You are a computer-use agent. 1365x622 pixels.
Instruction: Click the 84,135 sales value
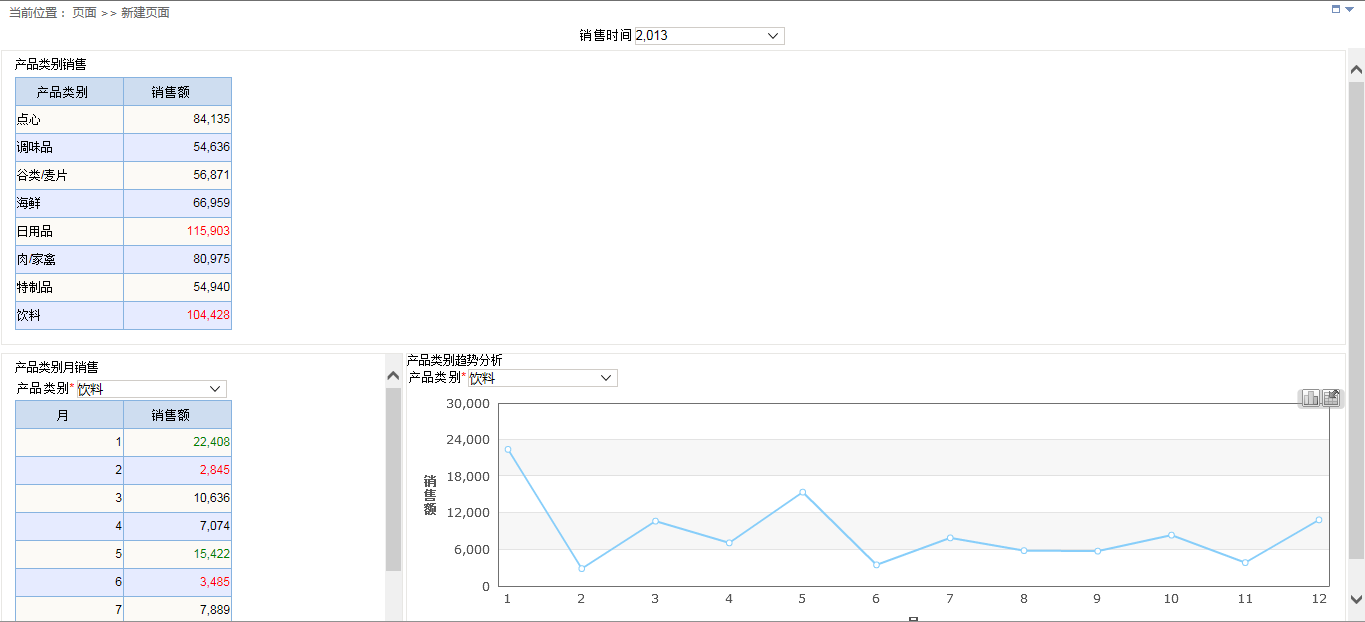(211, 119)
